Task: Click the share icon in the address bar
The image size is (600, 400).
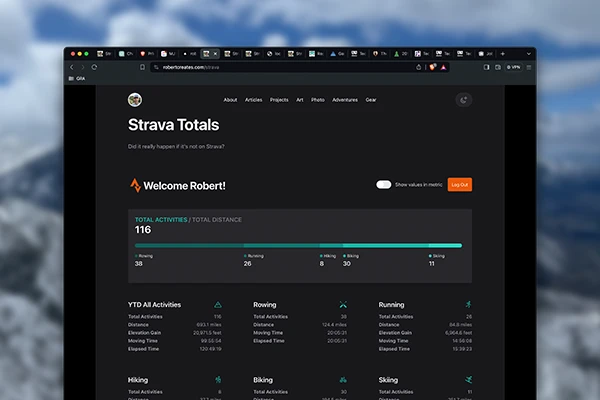Action: click(419, 67)
